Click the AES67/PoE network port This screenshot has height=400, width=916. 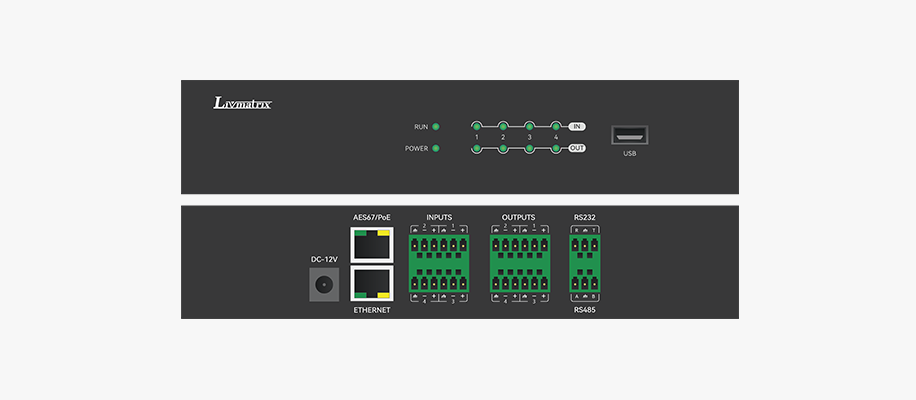(370, 244)
